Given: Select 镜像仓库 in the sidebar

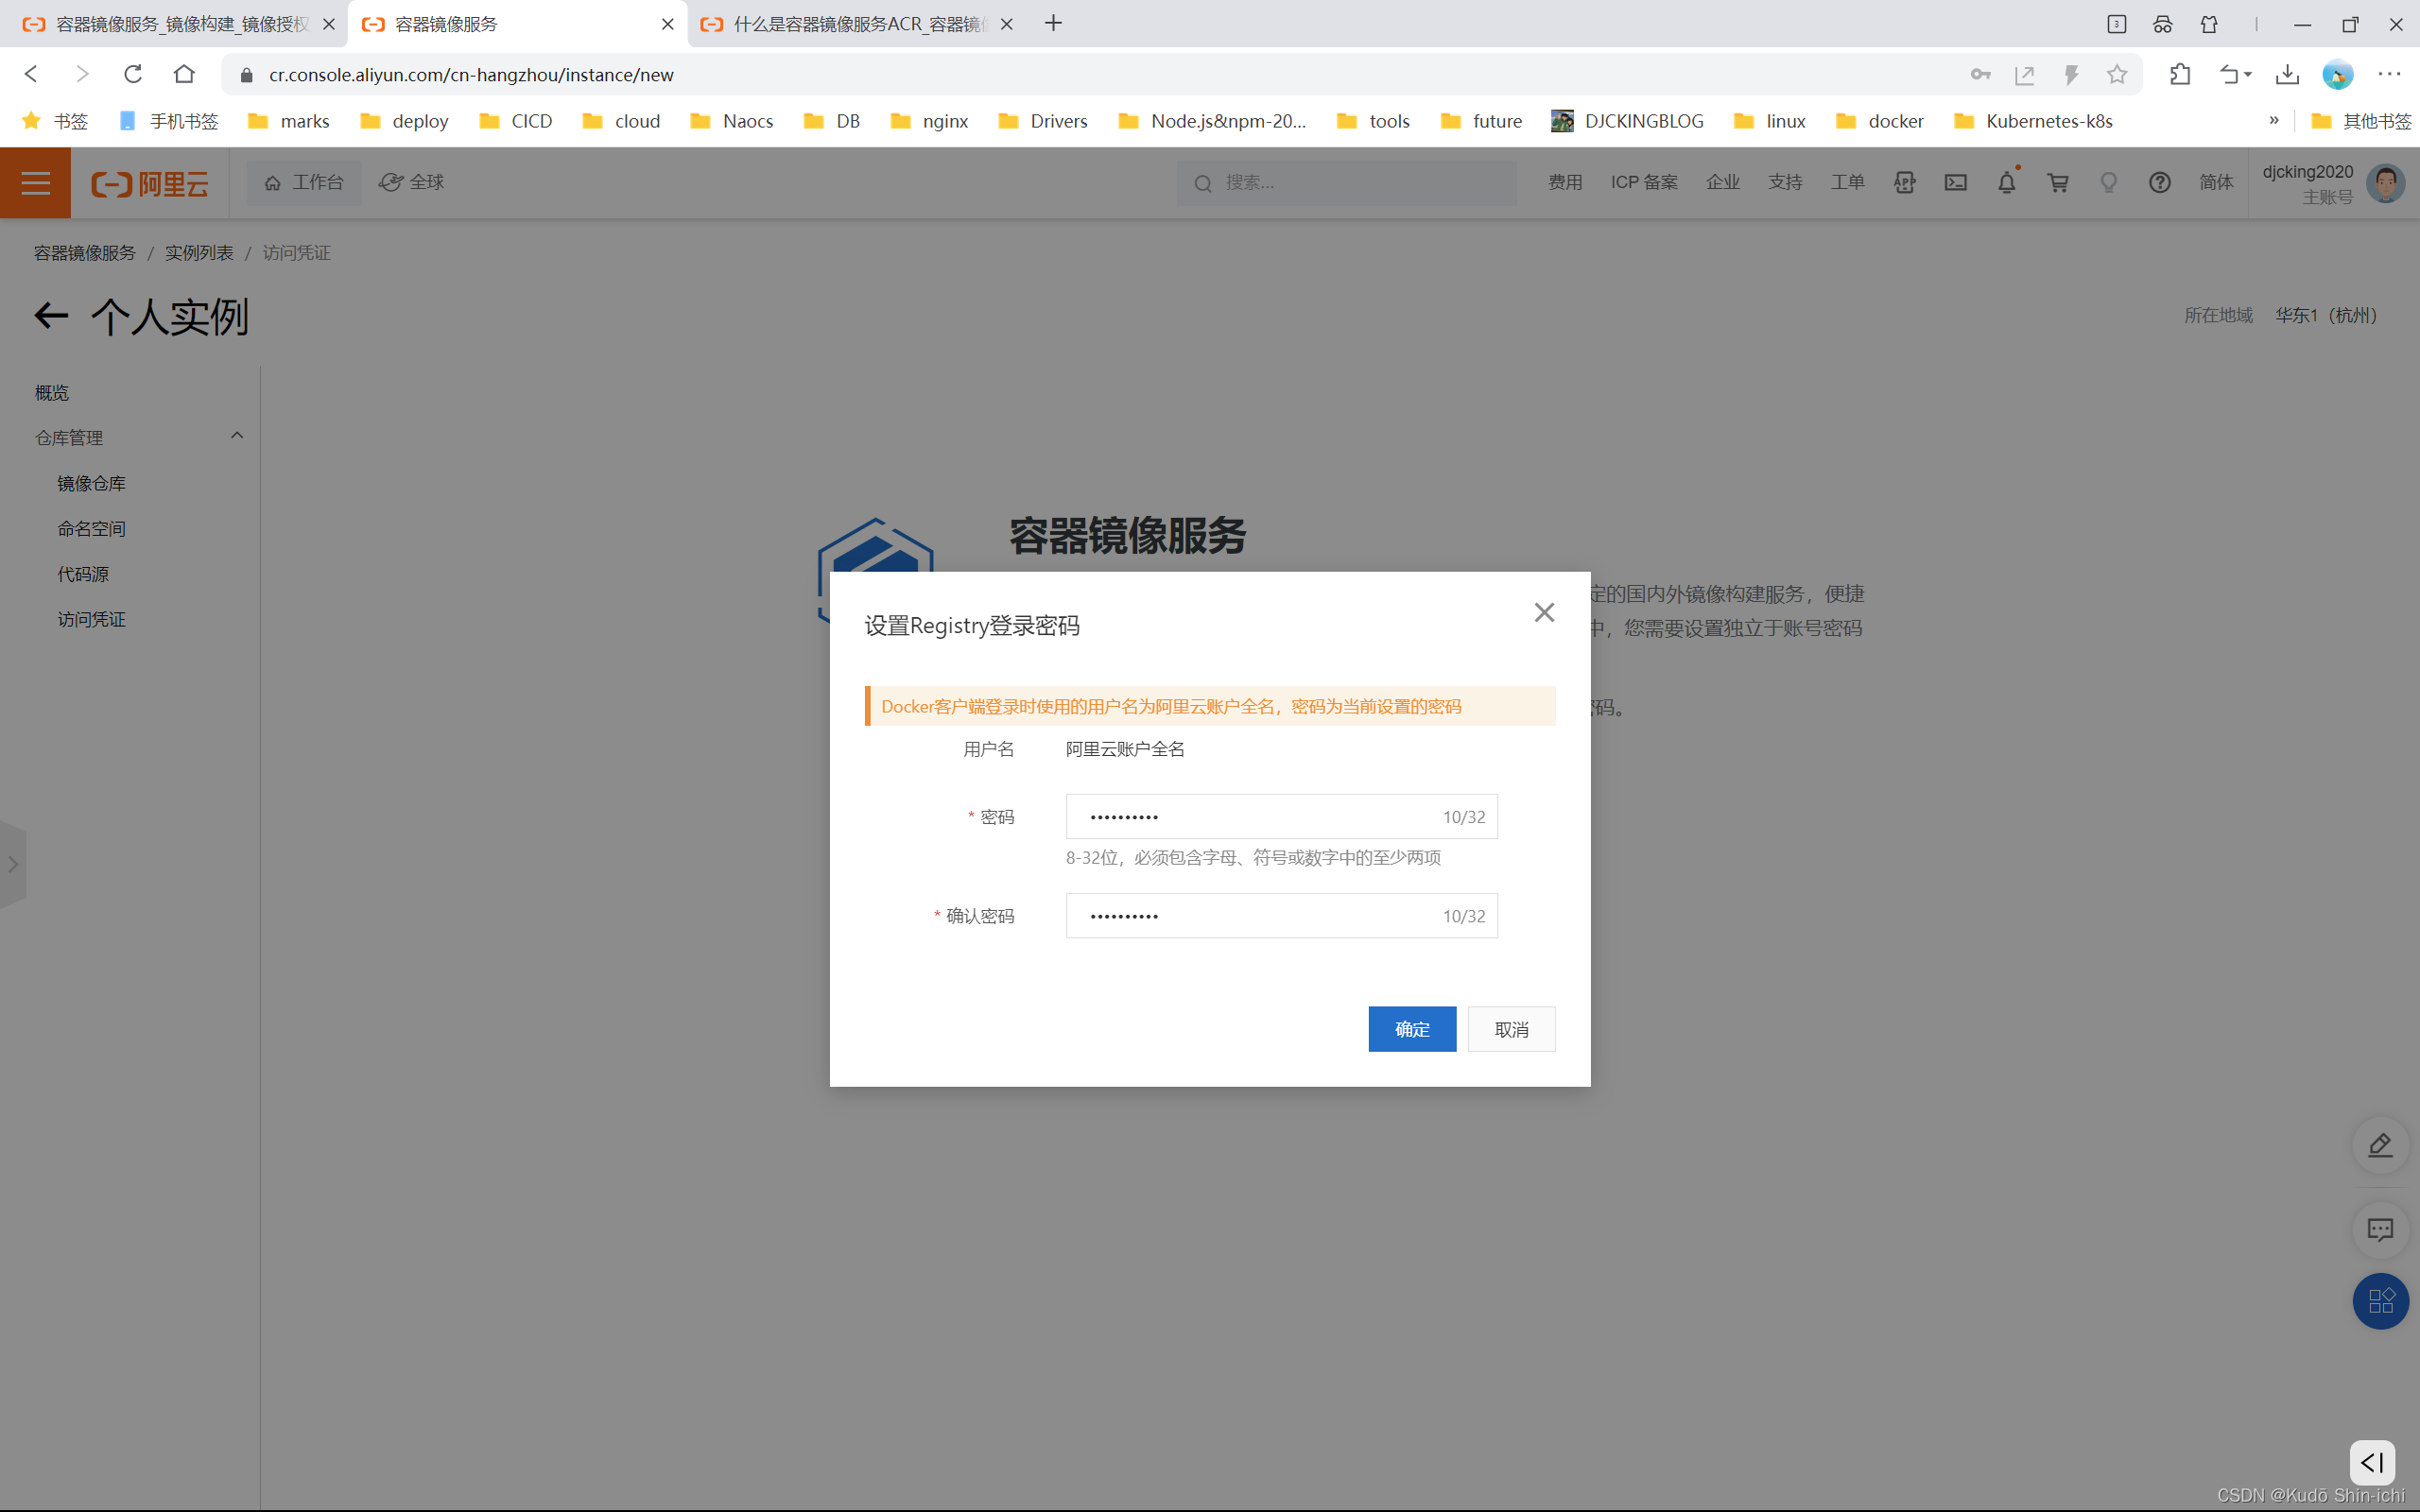Looking at the screenshot, I should pos(91,483).
